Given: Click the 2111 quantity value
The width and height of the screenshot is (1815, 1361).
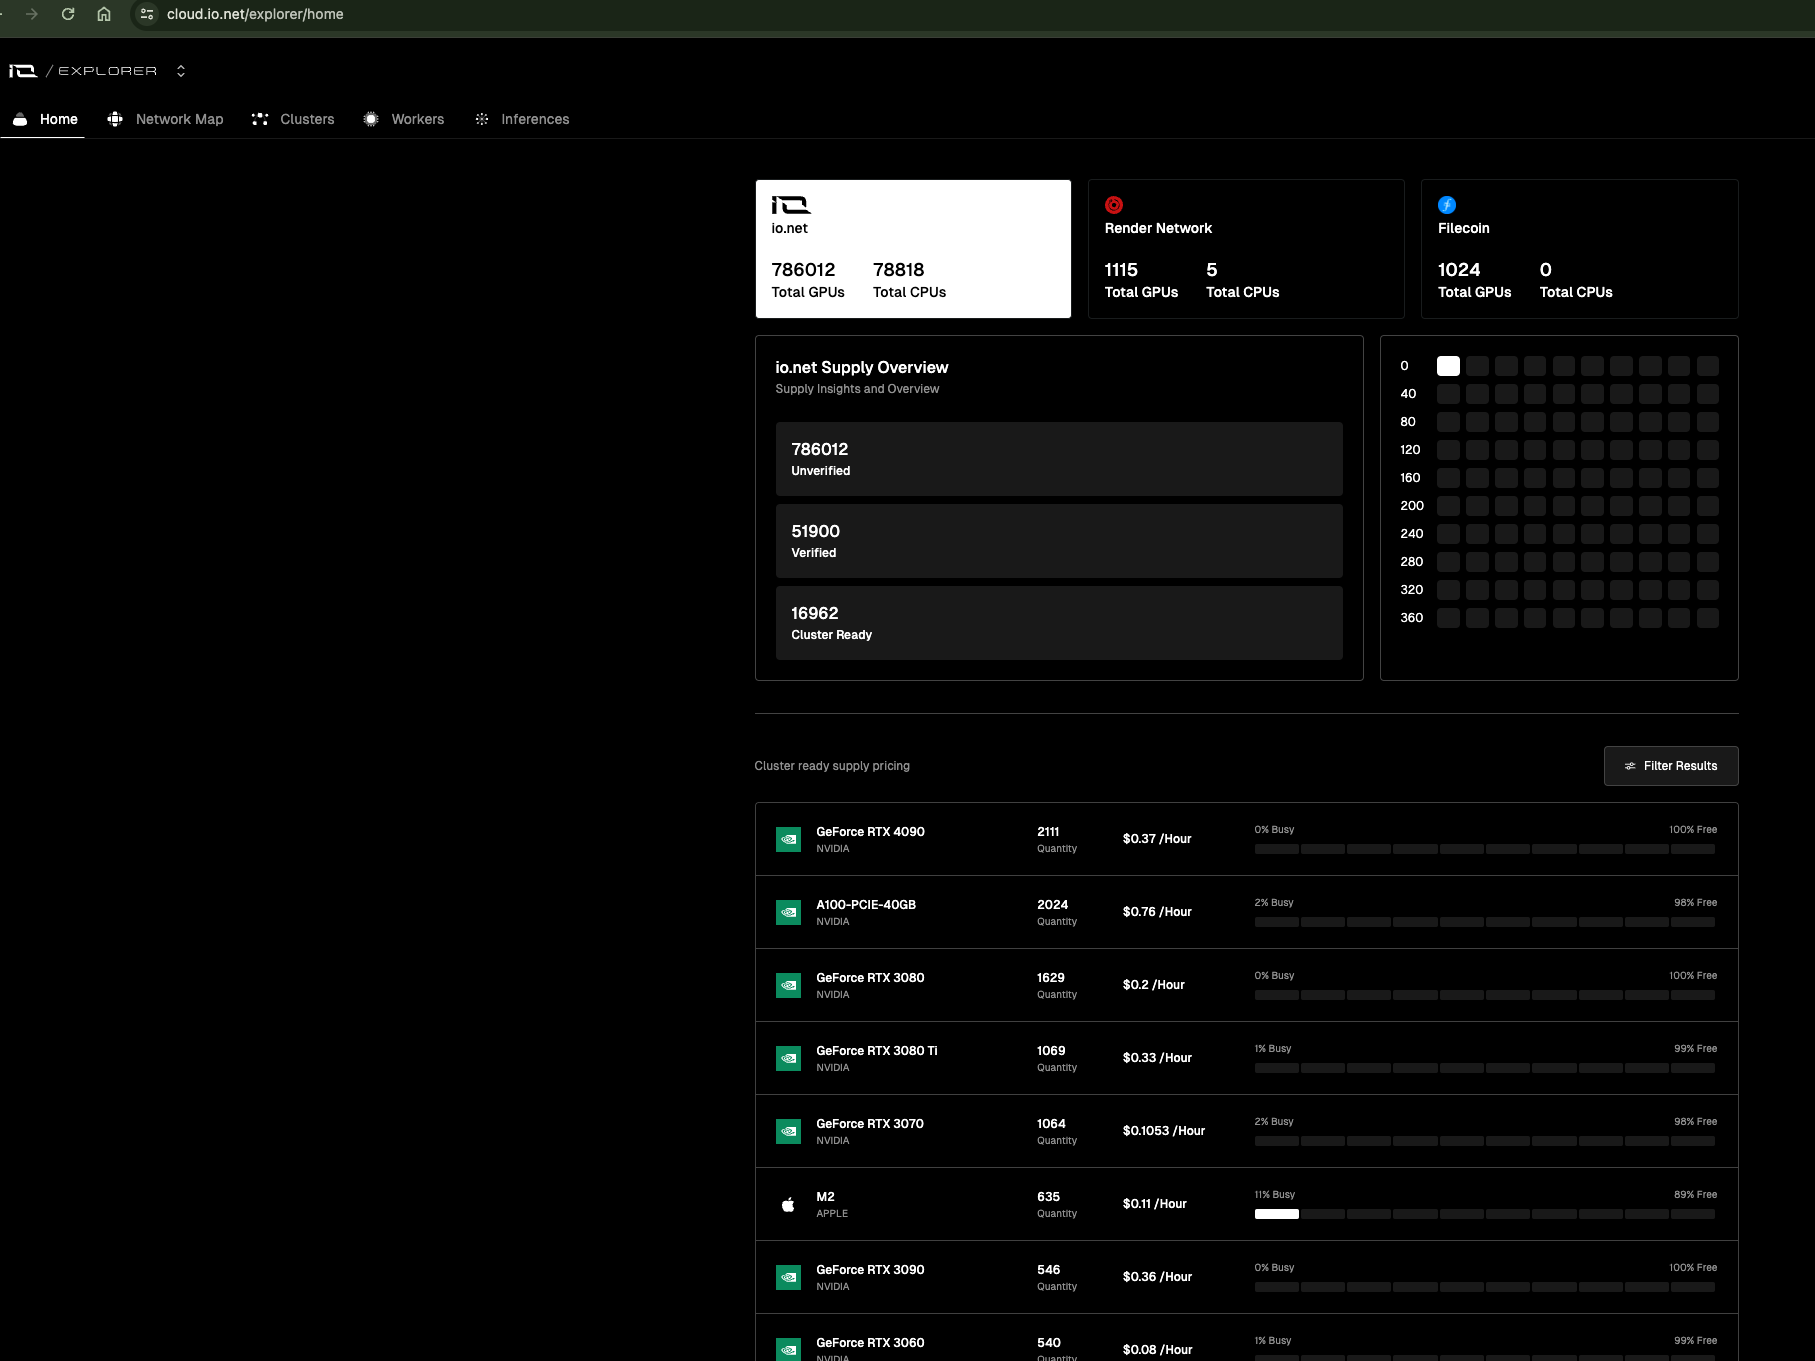Looking at the screenshot, I should coord(1048,832).
